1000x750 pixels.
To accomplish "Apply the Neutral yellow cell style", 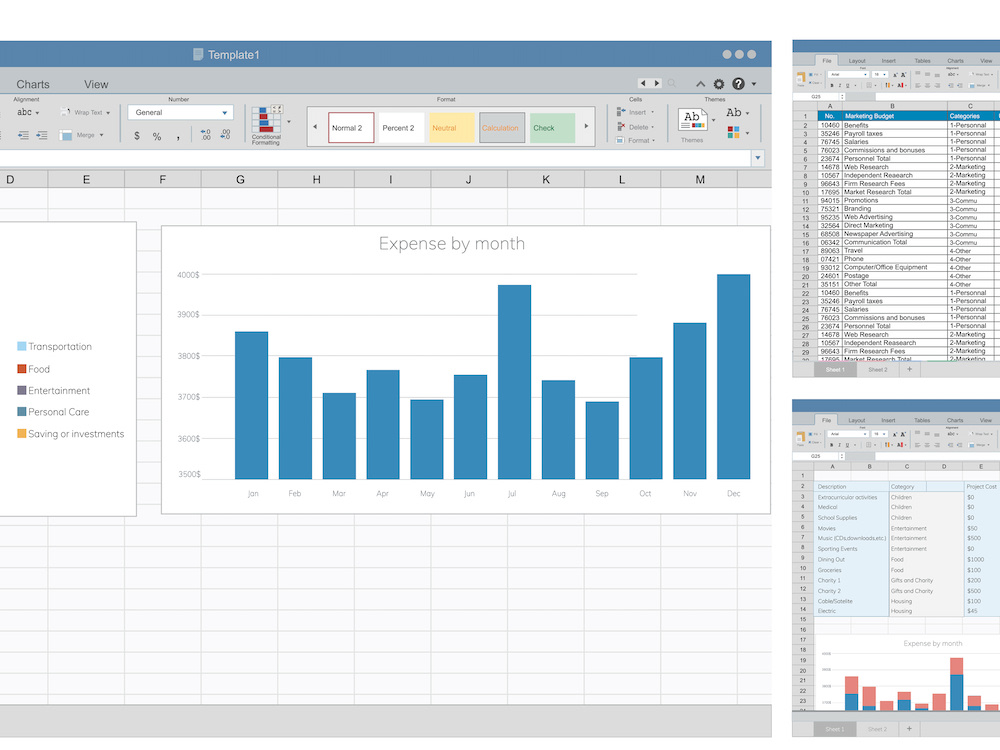I will coord(452,128).
